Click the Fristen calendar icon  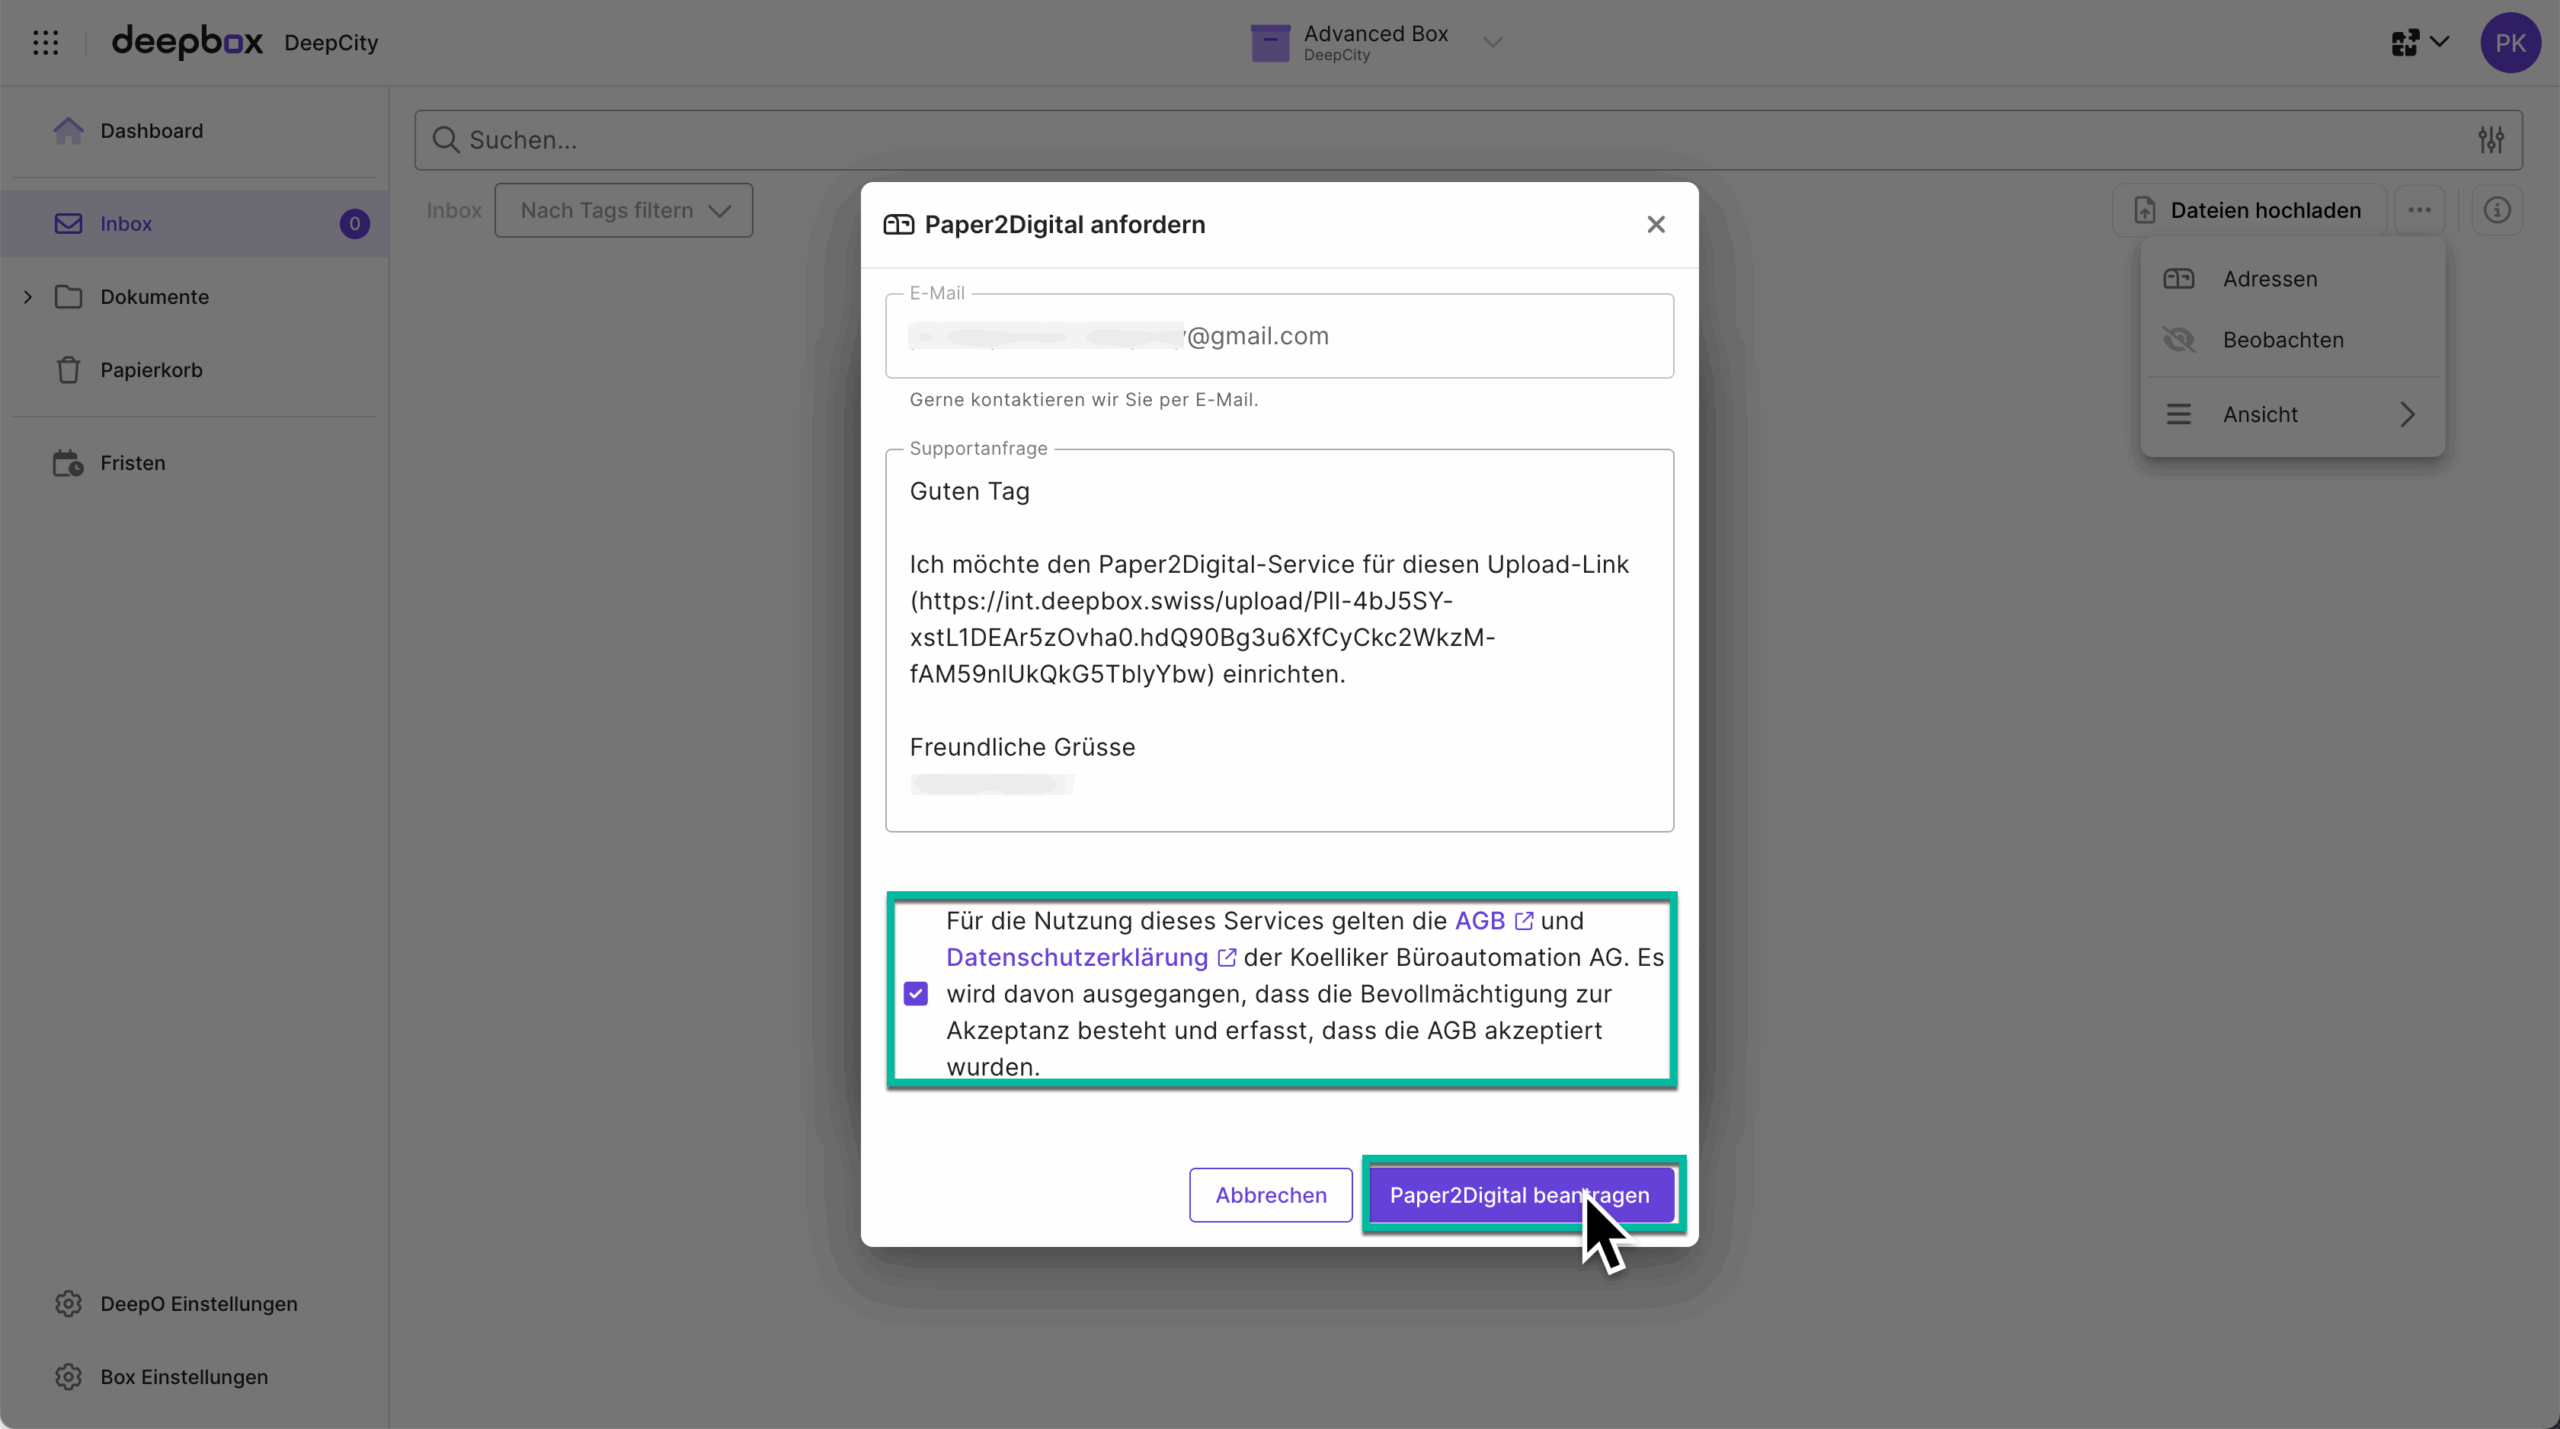tap(68, 463)
